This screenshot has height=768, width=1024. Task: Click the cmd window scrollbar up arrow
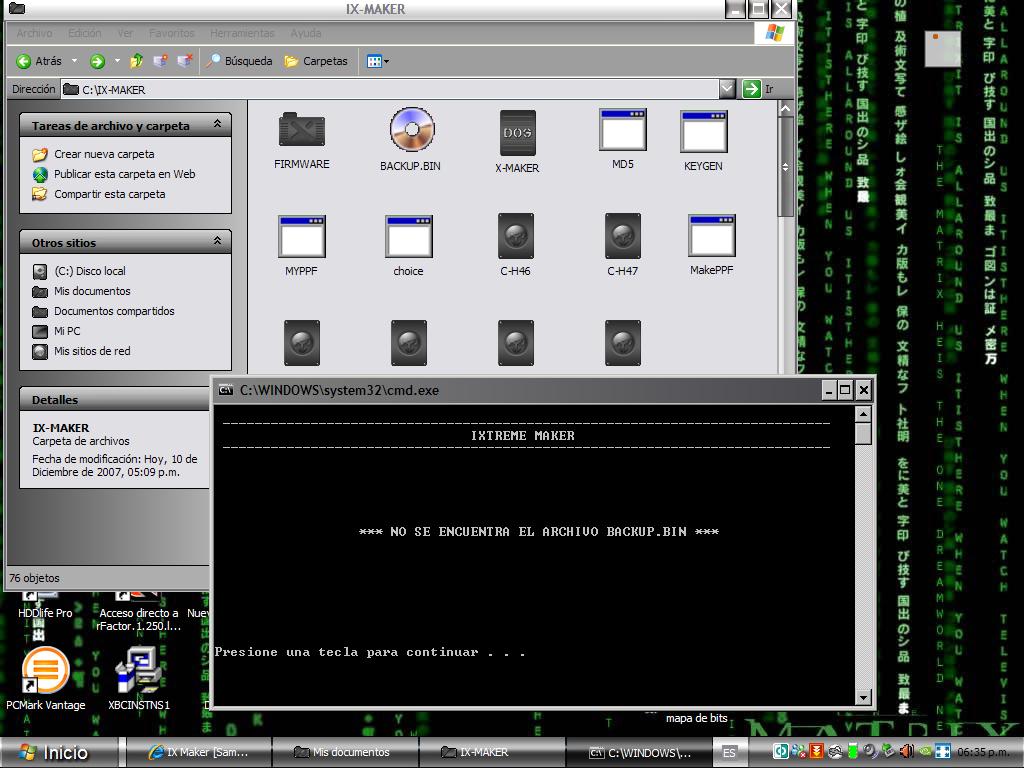click(x=863, y=414)
